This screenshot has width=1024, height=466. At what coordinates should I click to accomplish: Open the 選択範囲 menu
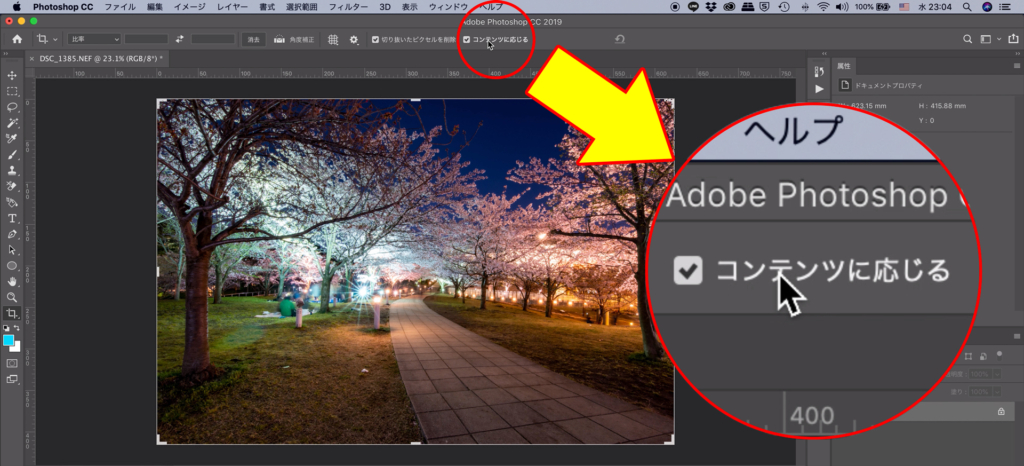pyautogui.click(x=302, y=7)
